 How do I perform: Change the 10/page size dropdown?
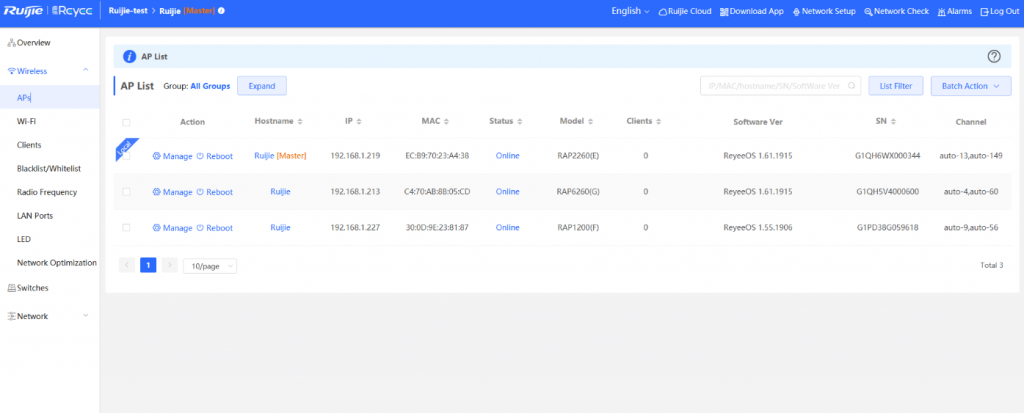(210, 266)
